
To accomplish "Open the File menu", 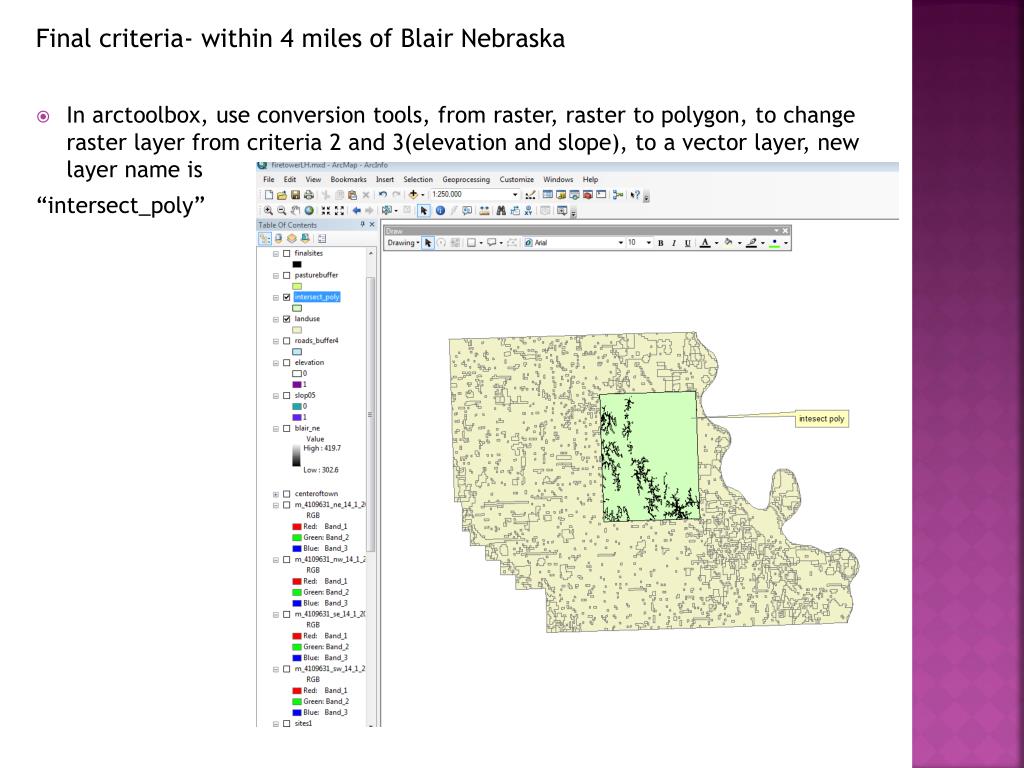I will pyautogui.click(x=268, y=180).
